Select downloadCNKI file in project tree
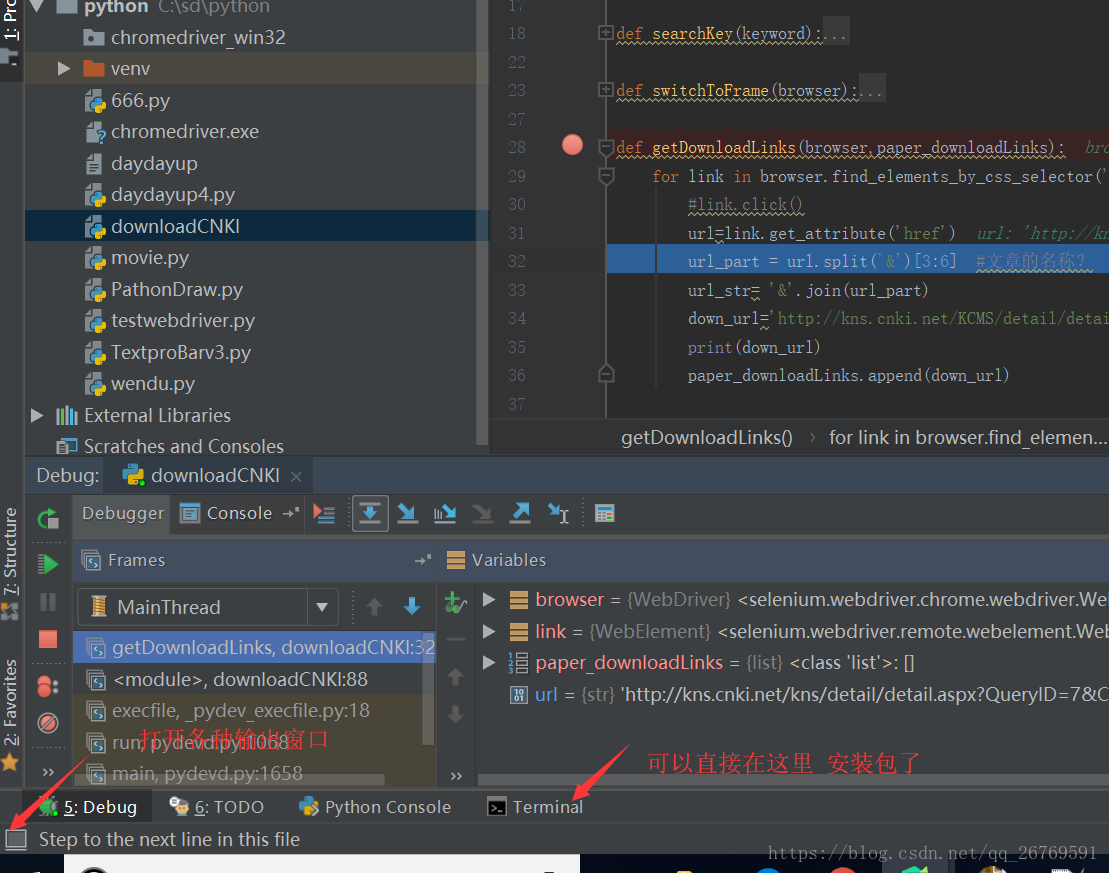1109x873 pixels. click(162, 226)
